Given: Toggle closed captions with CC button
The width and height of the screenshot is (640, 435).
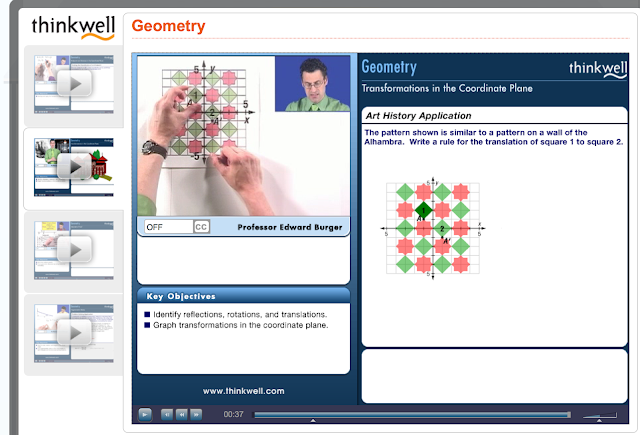Looking at the screenshot, I should click(x=201, y=227).
